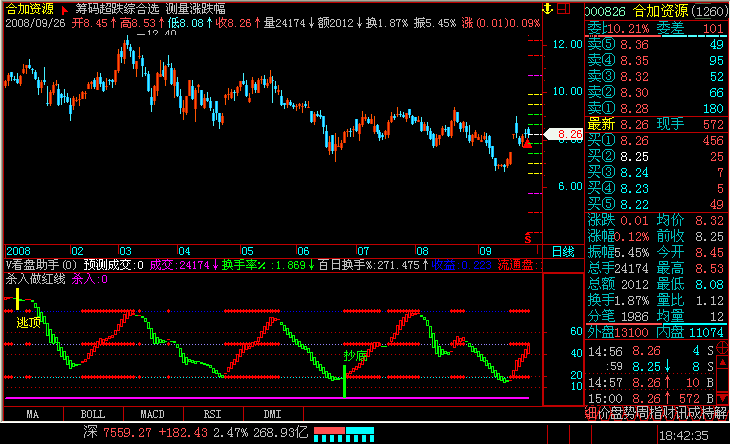Click the 2008 year marker on time axis

point(18,251)
